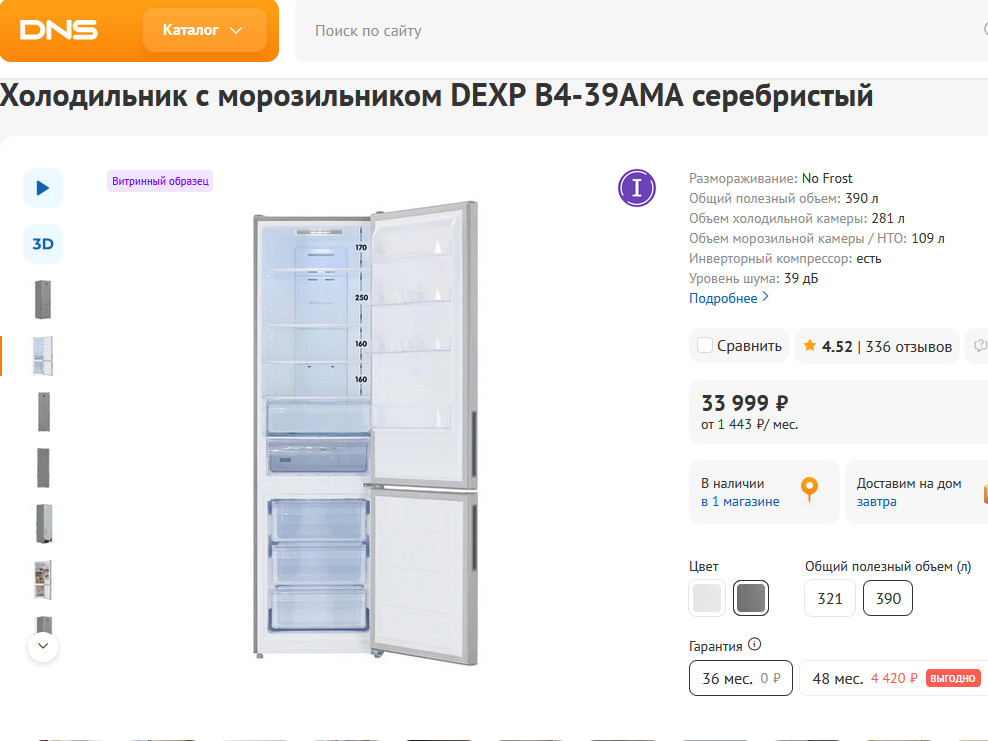The width and height of the screenshot is (988, 741).
Task: Click the star rating 4.52
Action: click(827, 346)
